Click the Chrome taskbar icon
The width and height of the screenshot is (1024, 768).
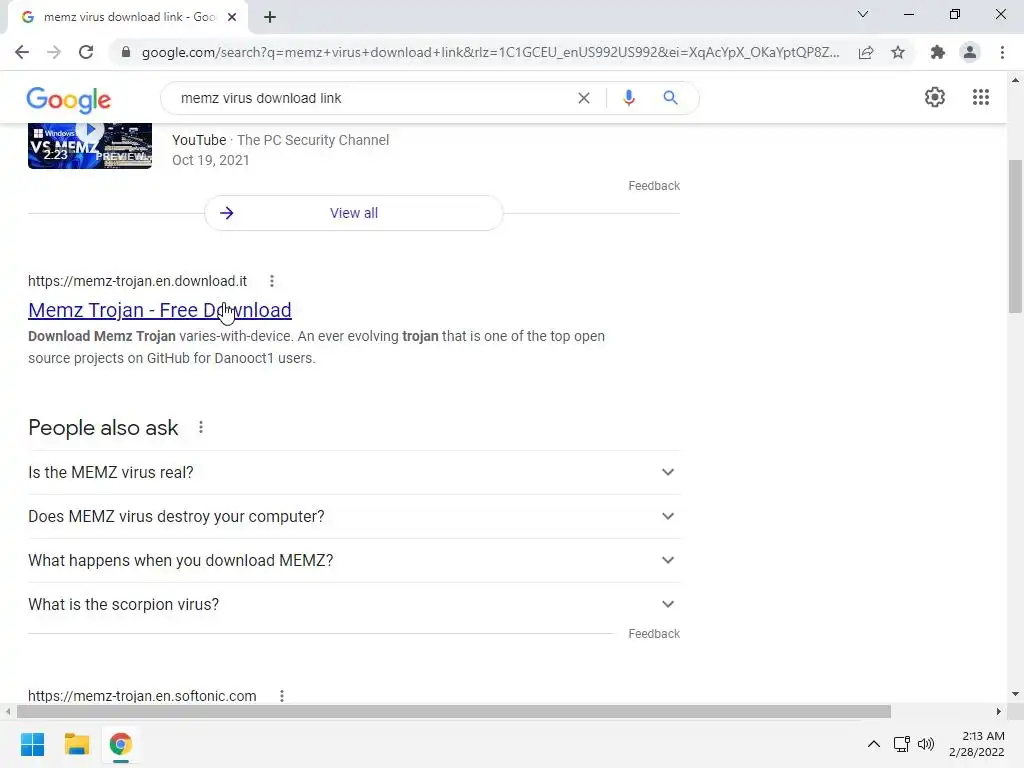120,744
